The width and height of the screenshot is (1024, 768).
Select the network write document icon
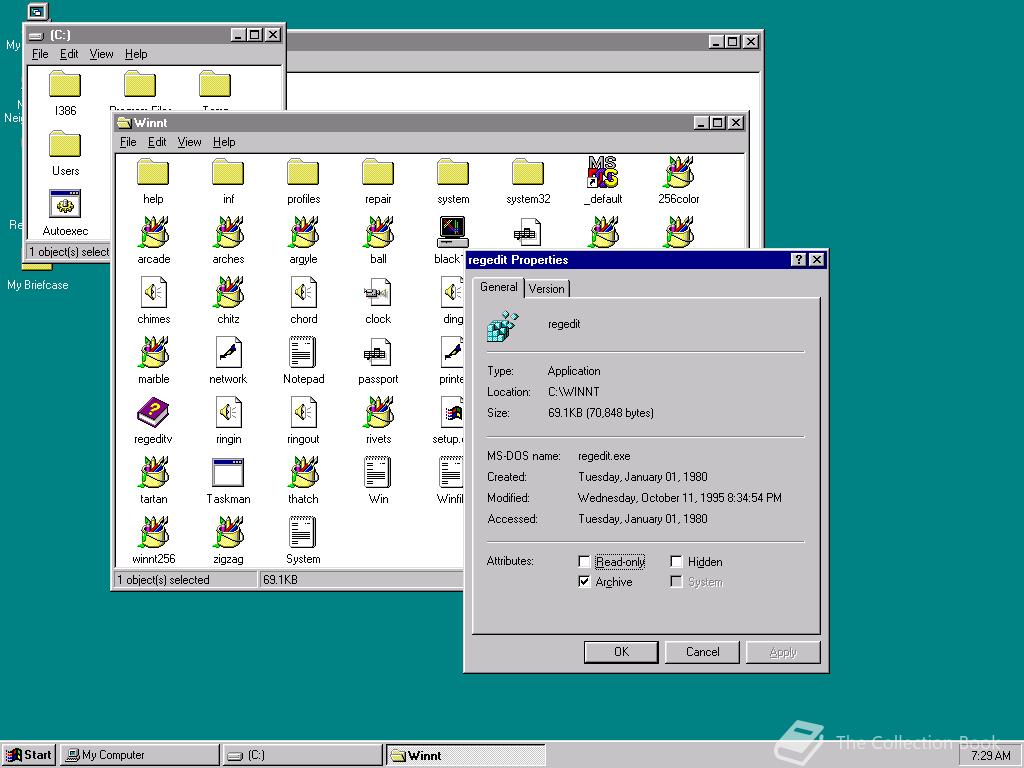[x=229, y=352]
